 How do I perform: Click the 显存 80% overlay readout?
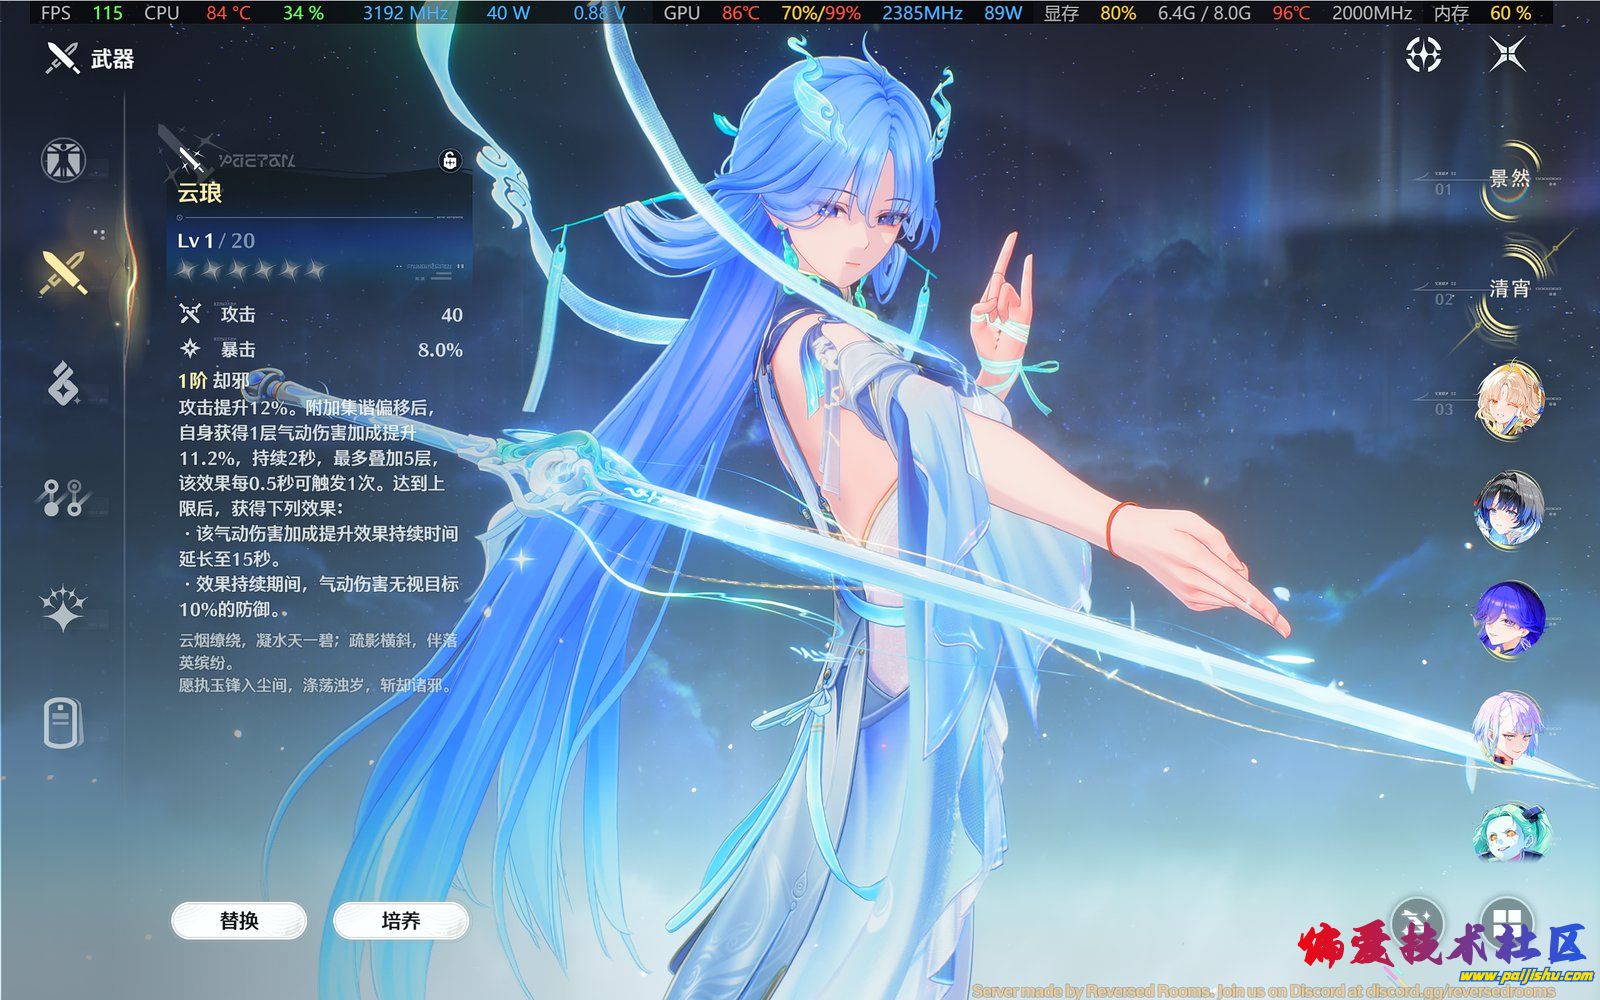[x=1089, y=13]
